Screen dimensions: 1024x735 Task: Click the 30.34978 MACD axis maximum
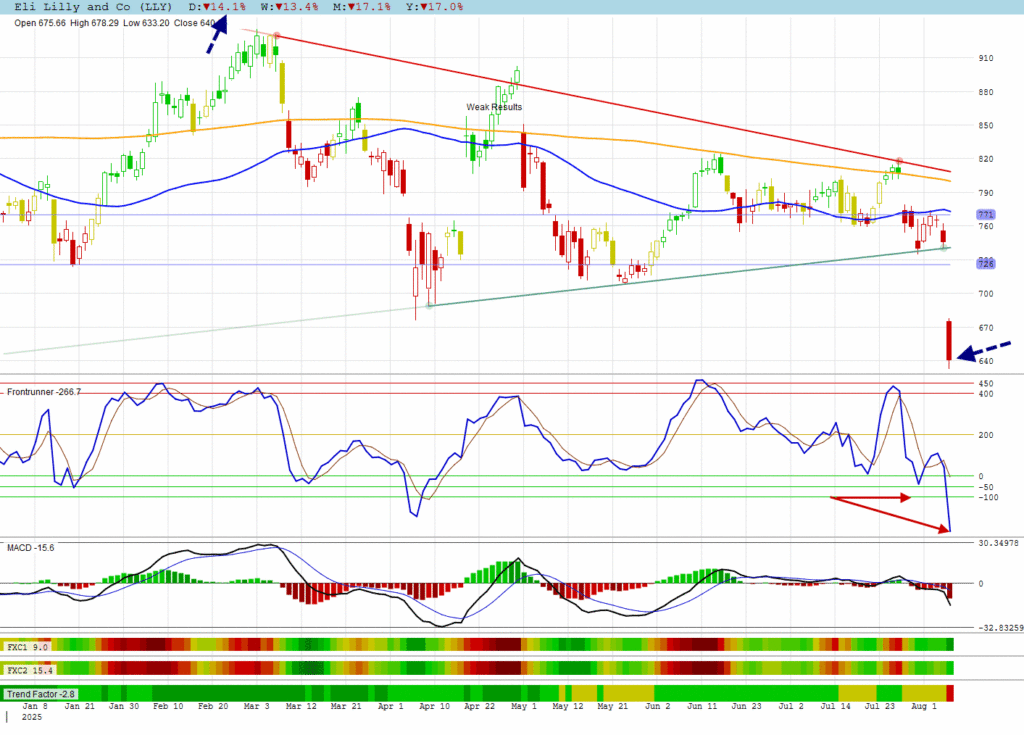click(998, 543)
